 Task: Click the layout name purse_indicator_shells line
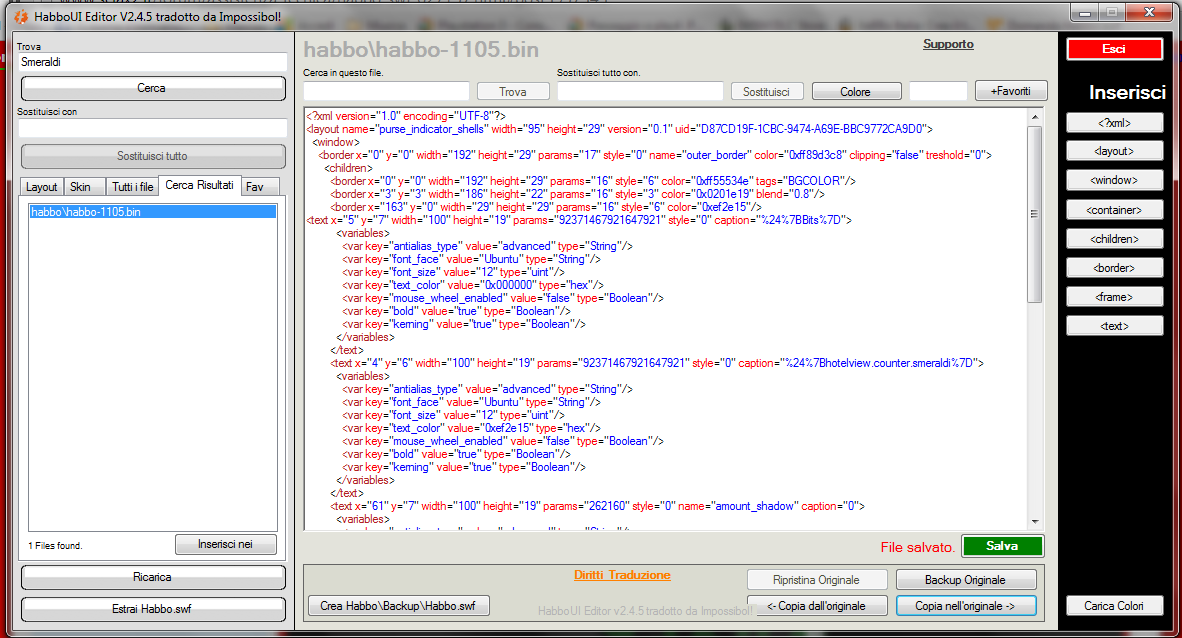620,129
